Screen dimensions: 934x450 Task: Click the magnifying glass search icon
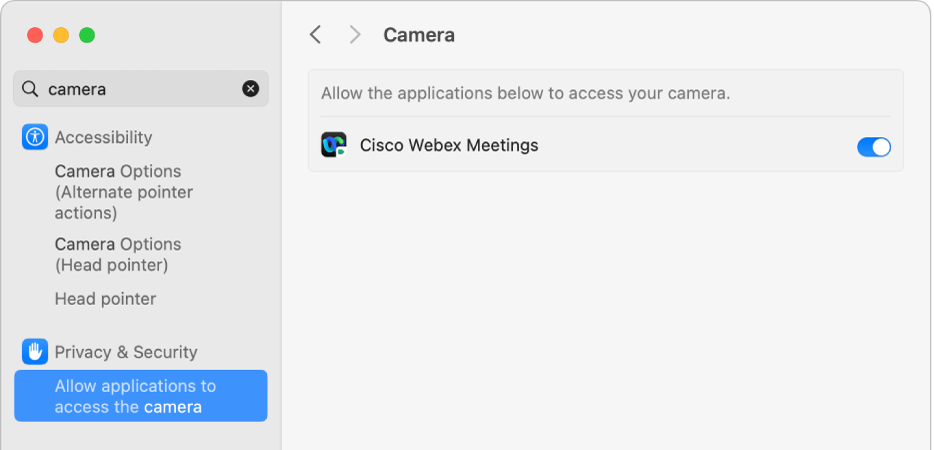pyautogui.click(x=31, y=89)
